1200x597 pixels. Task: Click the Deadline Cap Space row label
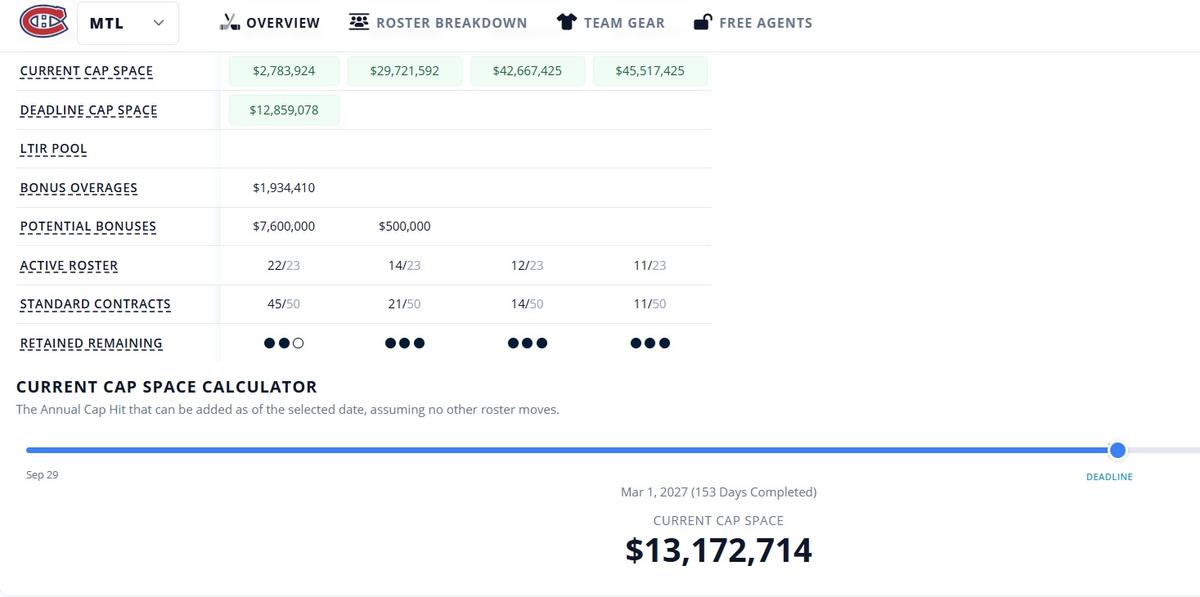pos(88,111)
